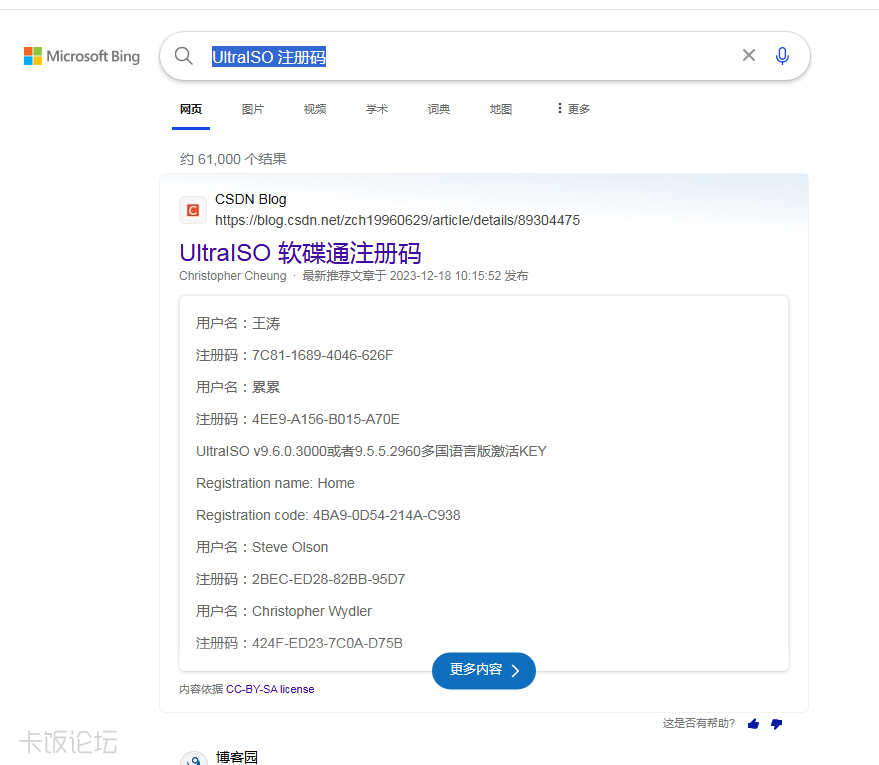Click the 博客园 site favicon

click(194, 760)
